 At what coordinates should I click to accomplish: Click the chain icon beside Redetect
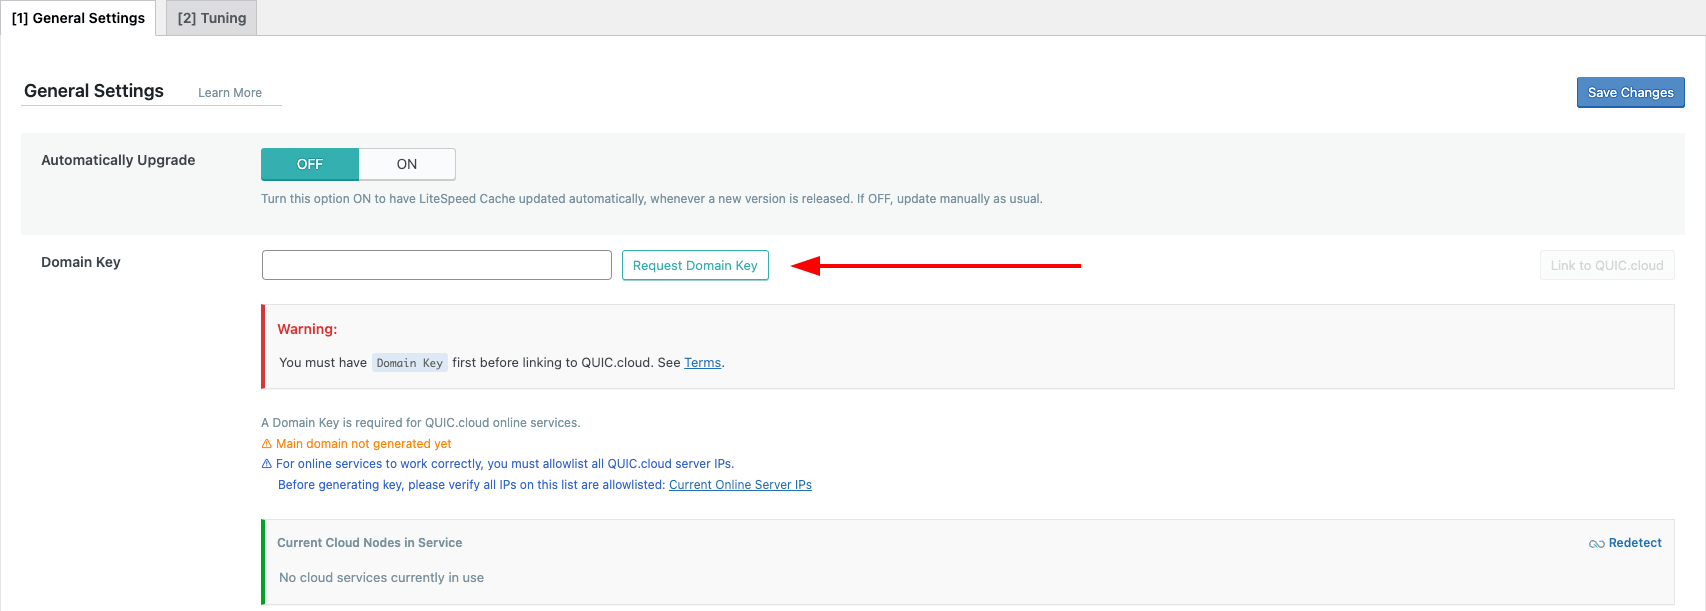click(x=1596, y=544)
